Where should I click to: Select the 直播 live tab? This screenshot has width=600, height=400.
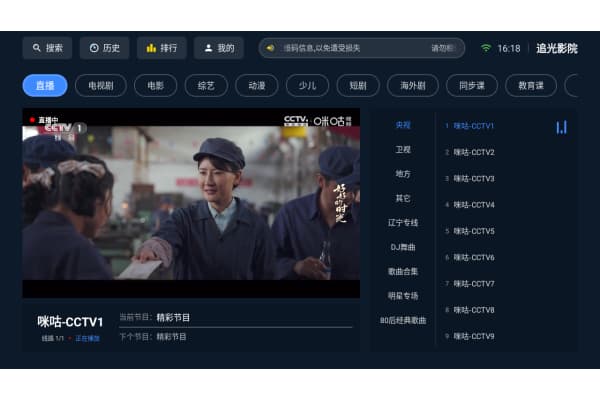45,85
